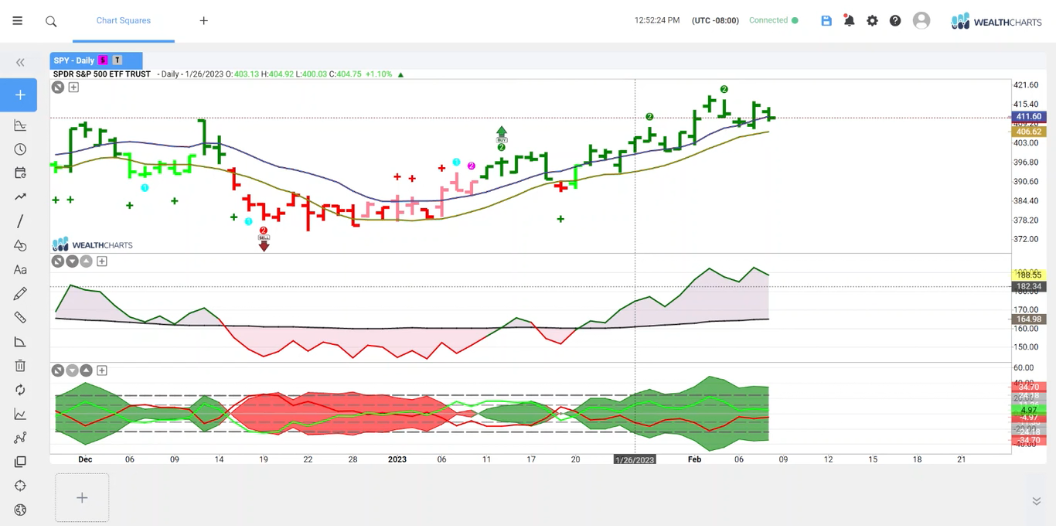The width and height of the screenshot is (1056, 526).
Task: Click the trash delete drawings icon
Action: [x=20, y=366]
